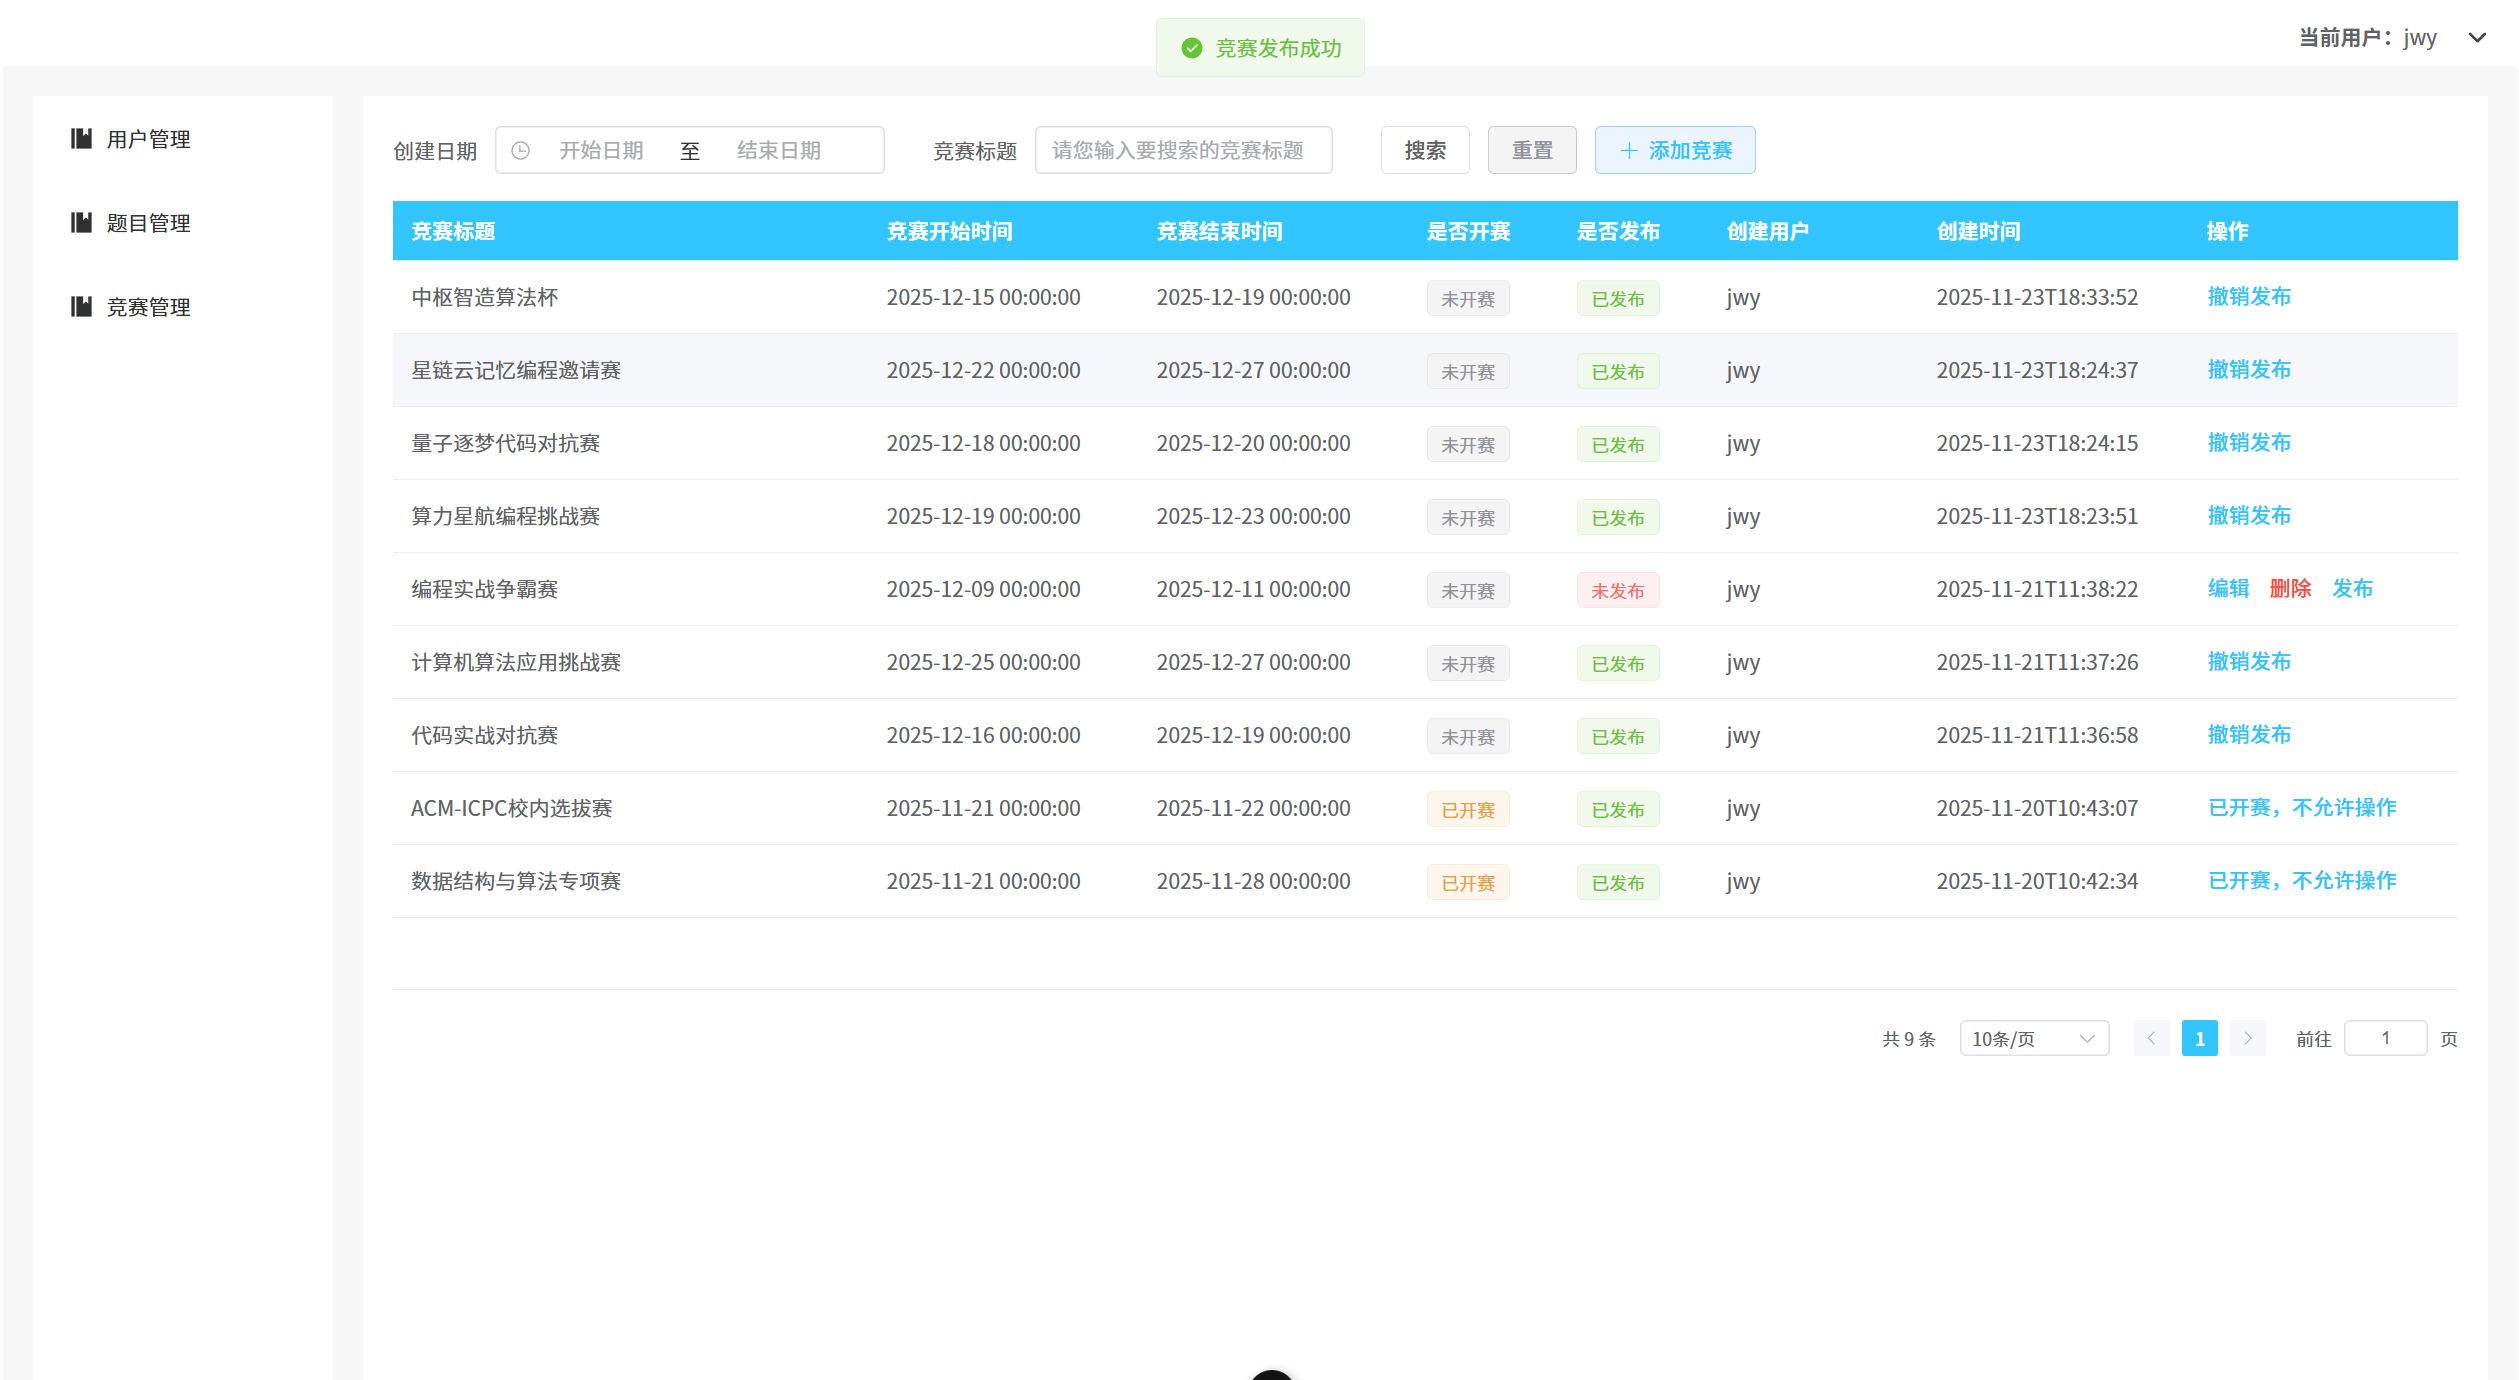Viewport: 2519px width, 1380px height.
Task: Click the 题目管理 sidebar icon
Action: pos(81,223)
